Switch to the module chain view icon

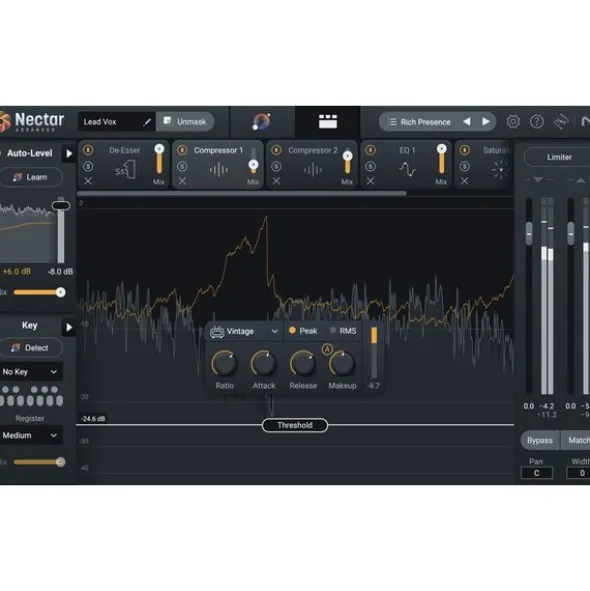tap(328, 121)
